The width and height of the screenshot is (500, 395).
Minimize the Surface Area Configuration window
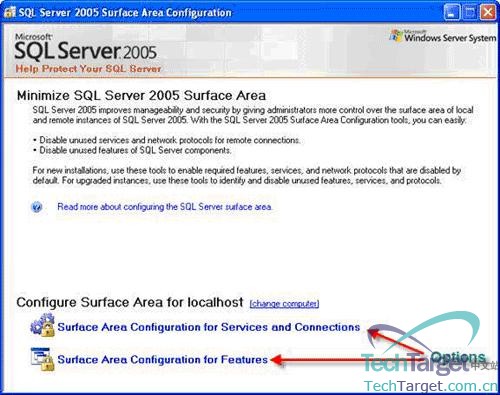coord(452,13)
